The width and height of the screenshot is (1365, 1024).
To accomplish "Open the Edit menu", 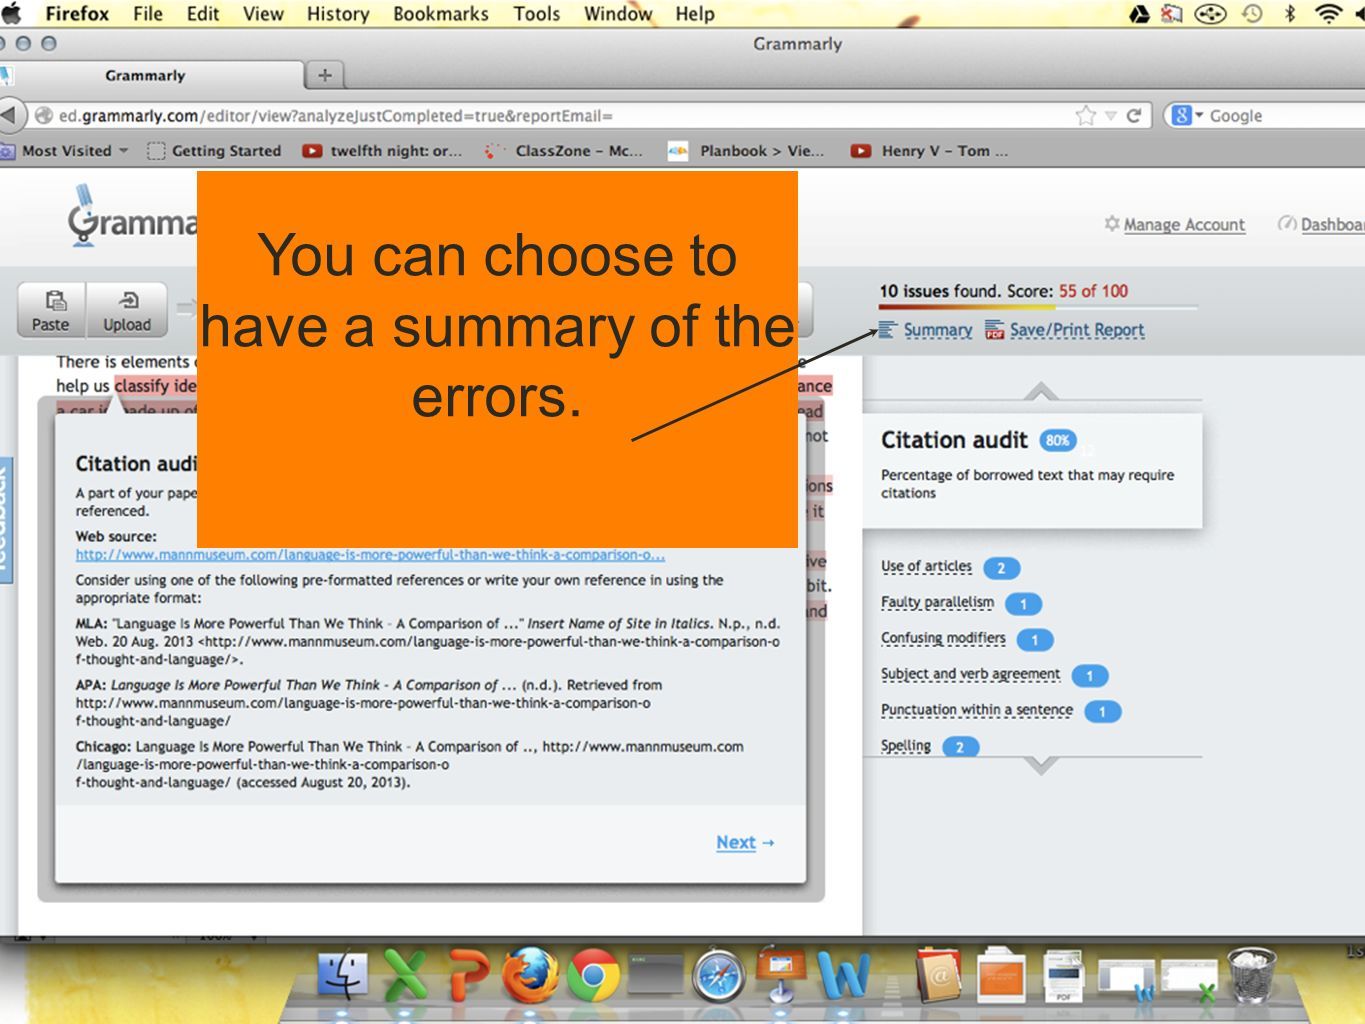I will 203,14.
